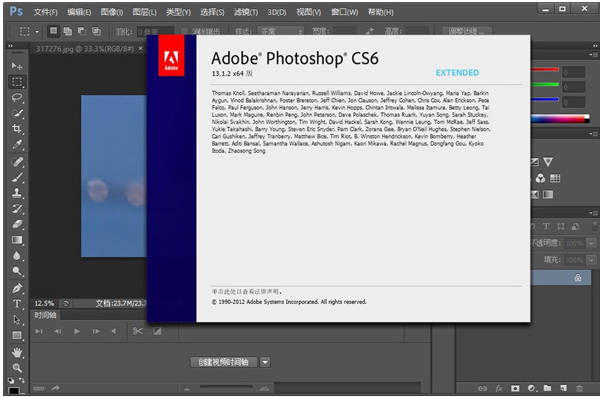Select the Rectangle shape tool
The image size is (600, 397).
pyautogui.click(x=17, y=335)
